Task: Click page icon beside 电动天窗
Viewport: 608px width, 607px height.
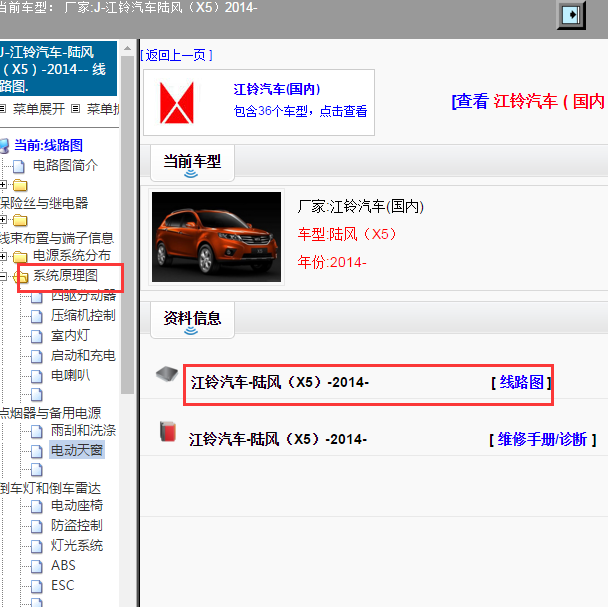Action: click(x=36, y=451)
